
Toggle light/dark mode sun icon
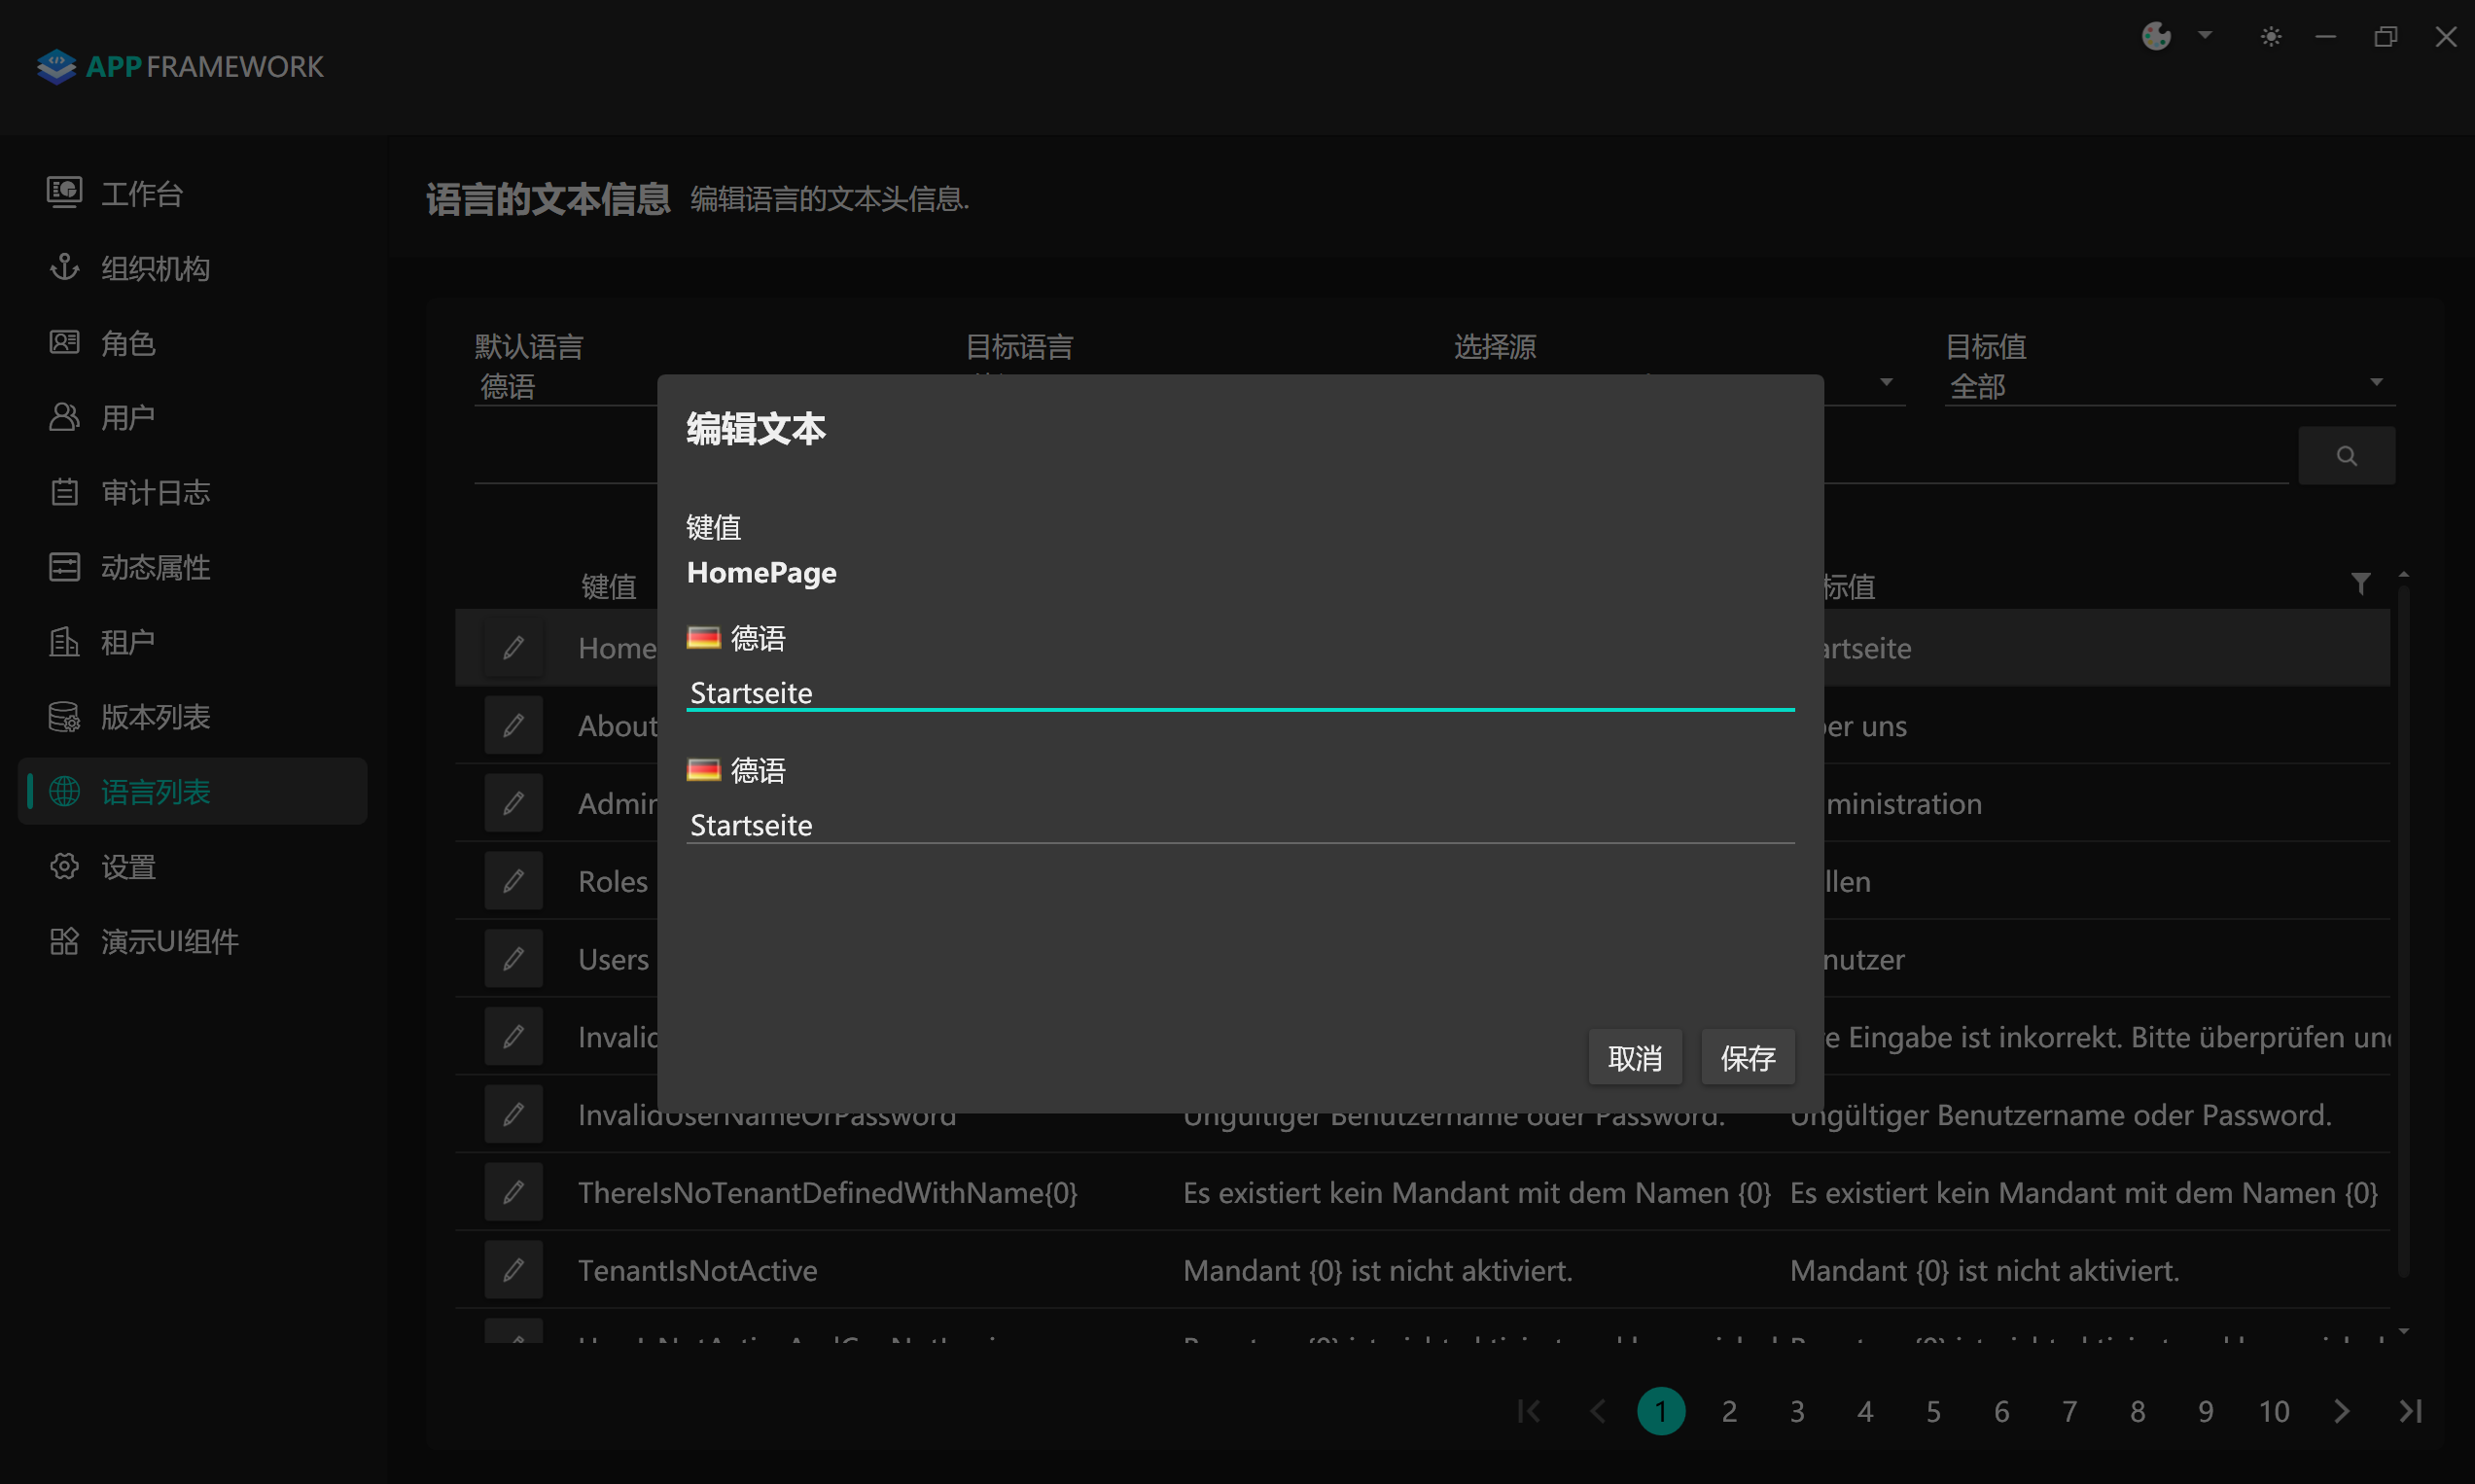(2270, 37)
